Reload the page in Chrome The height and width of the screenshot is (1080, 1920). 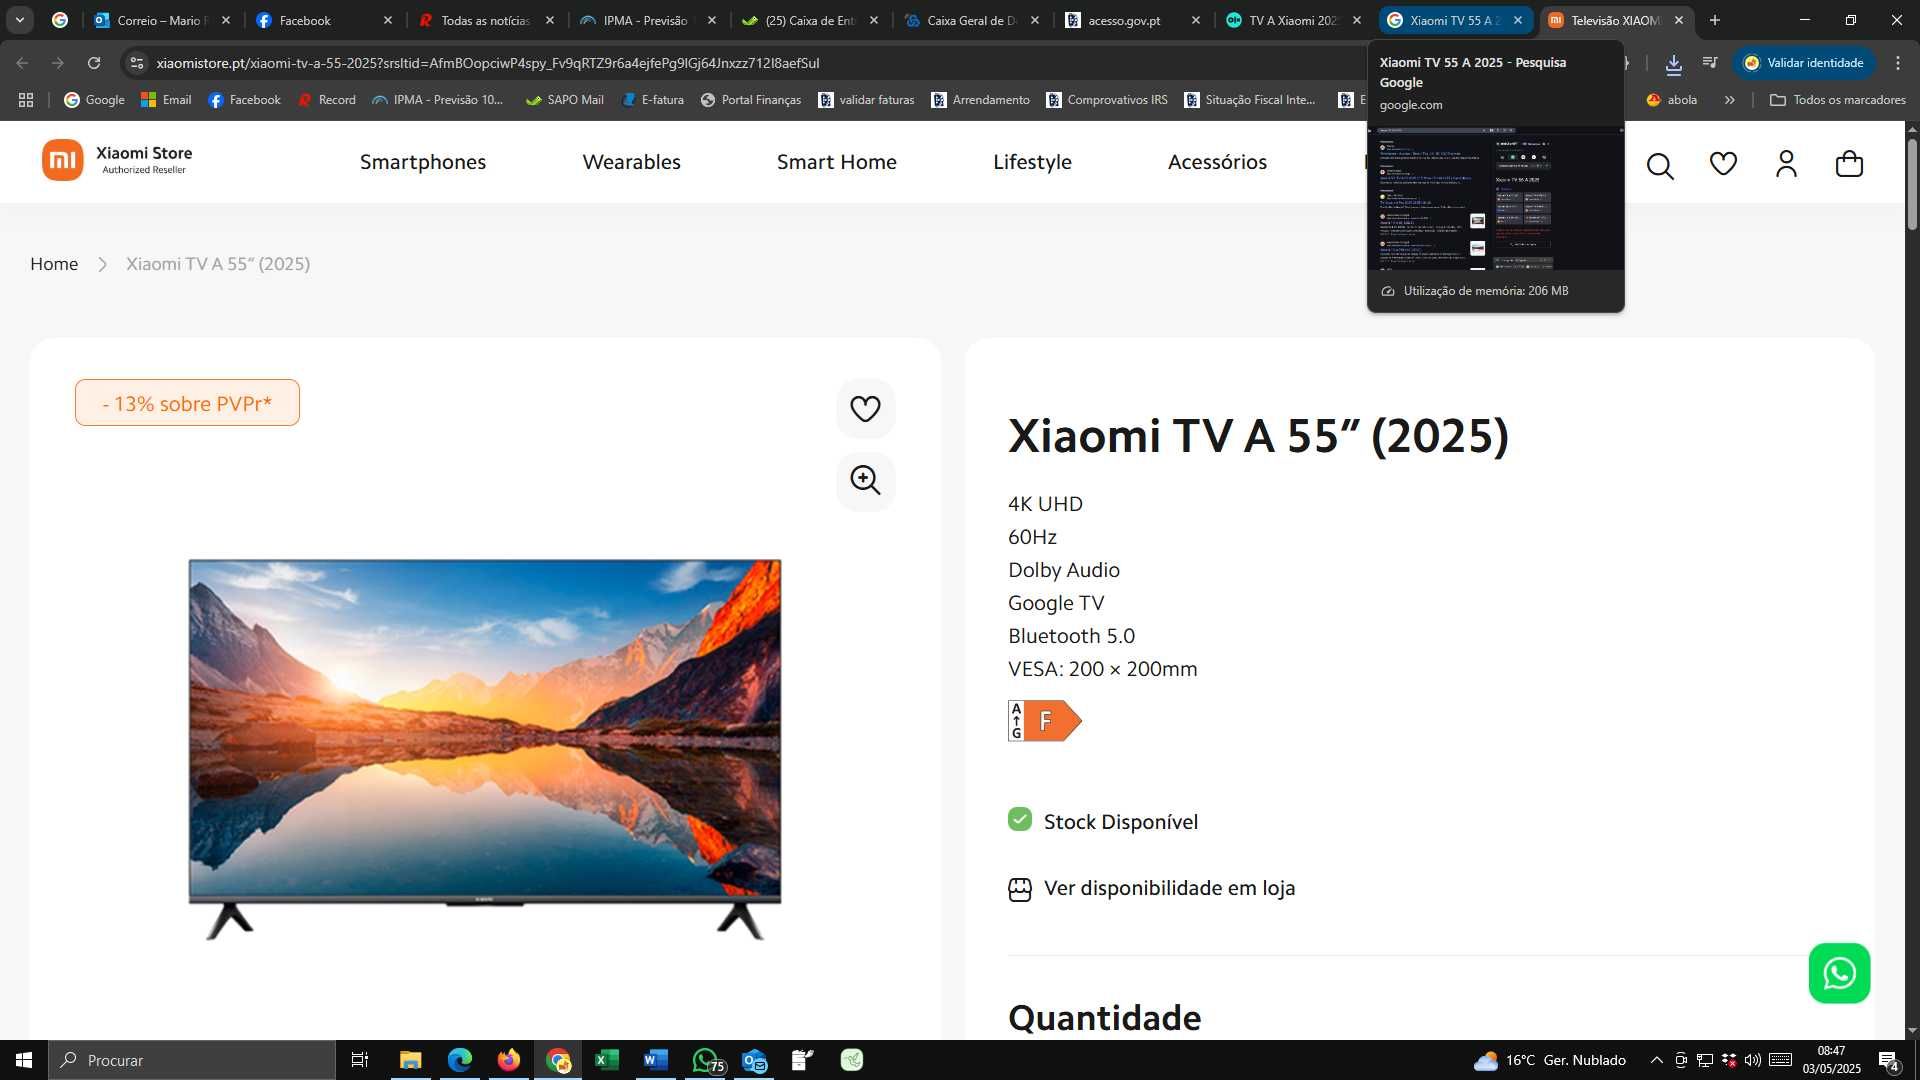click(x=94, y=63)
